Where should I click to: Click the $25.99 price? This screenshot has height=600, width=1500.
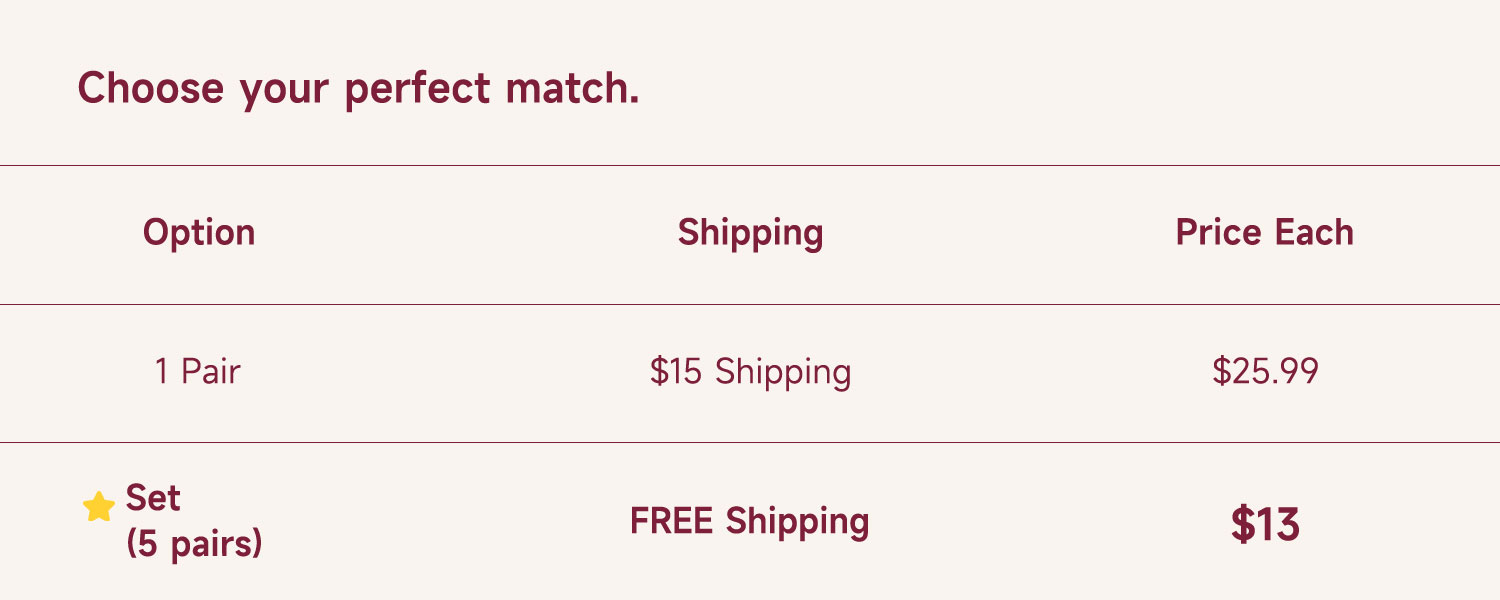(x=1265, y=372)
